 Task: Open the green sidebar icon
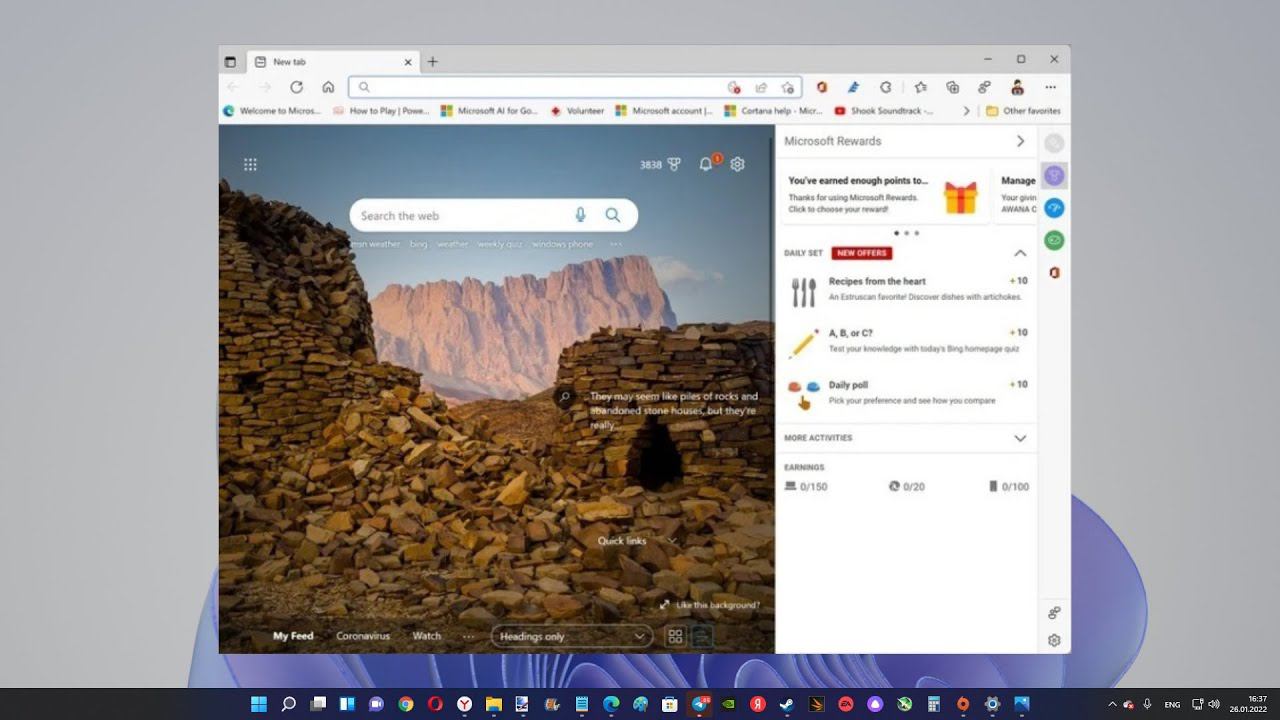point(1054,240)
